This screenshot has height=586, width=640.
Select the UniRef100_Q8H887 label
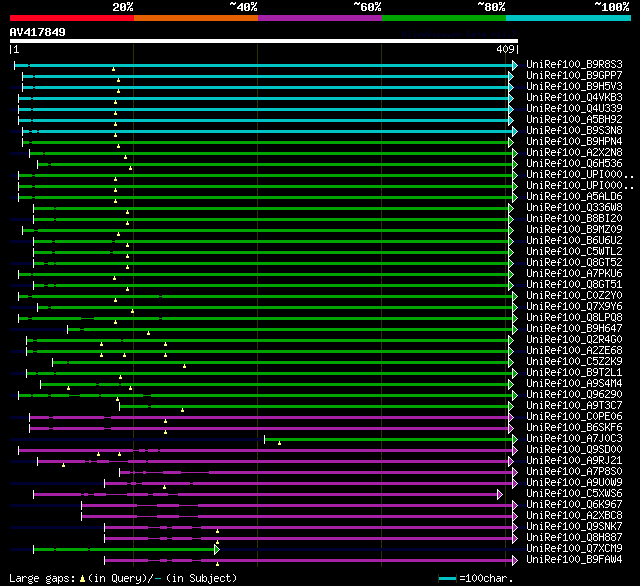pyautogui.click(x=574, y=538)
